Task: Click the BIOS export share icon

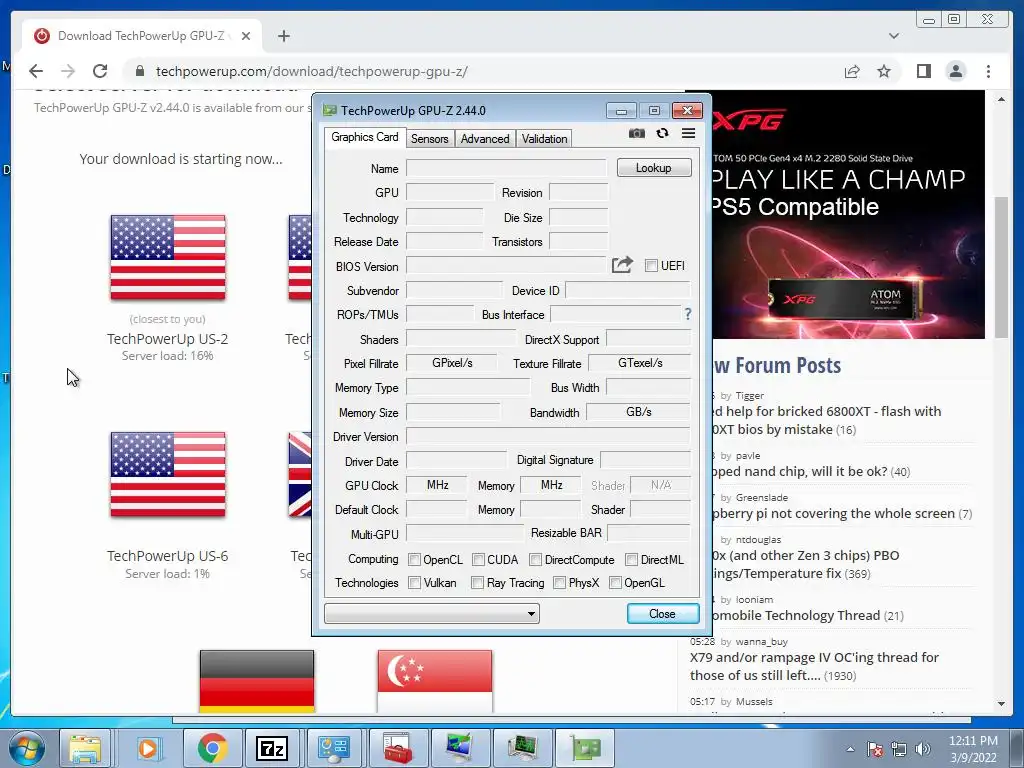Action: click(622, 264)
